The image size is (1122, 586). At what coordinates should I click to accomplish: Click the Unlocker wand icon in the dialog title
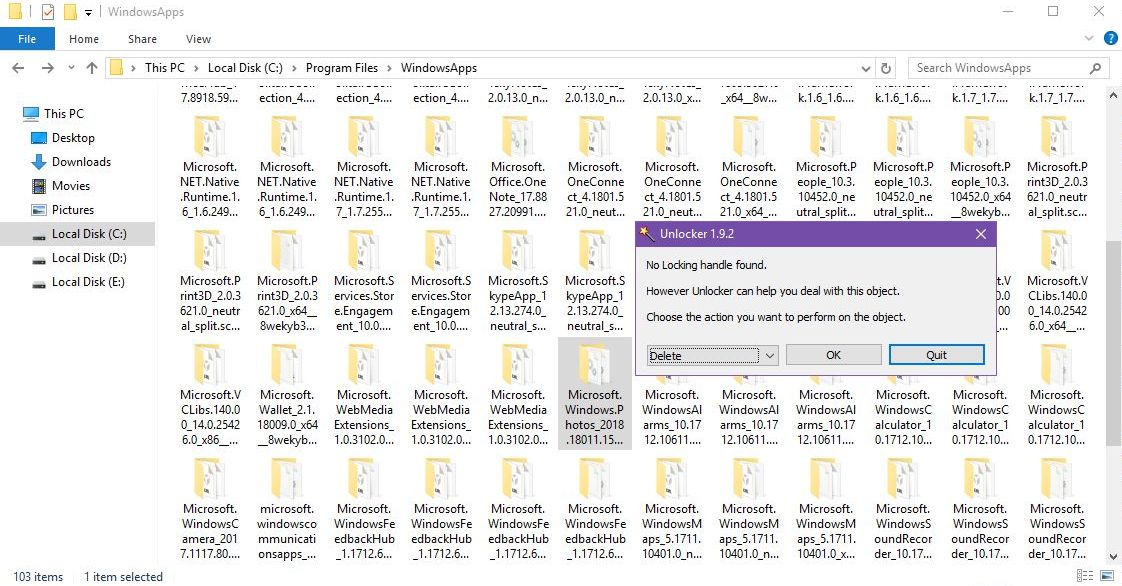647,234
